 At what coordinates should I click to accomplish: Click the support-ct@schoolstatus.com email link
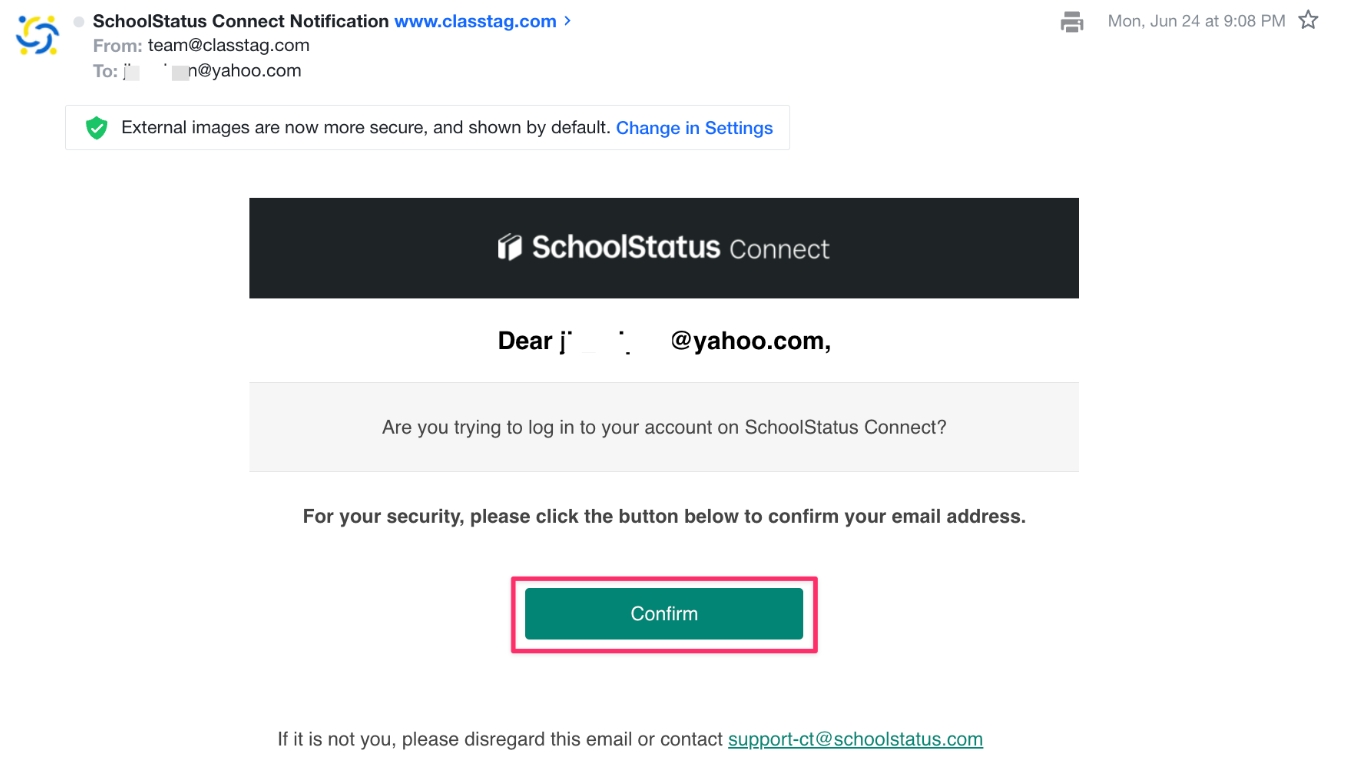click(855, 739)
